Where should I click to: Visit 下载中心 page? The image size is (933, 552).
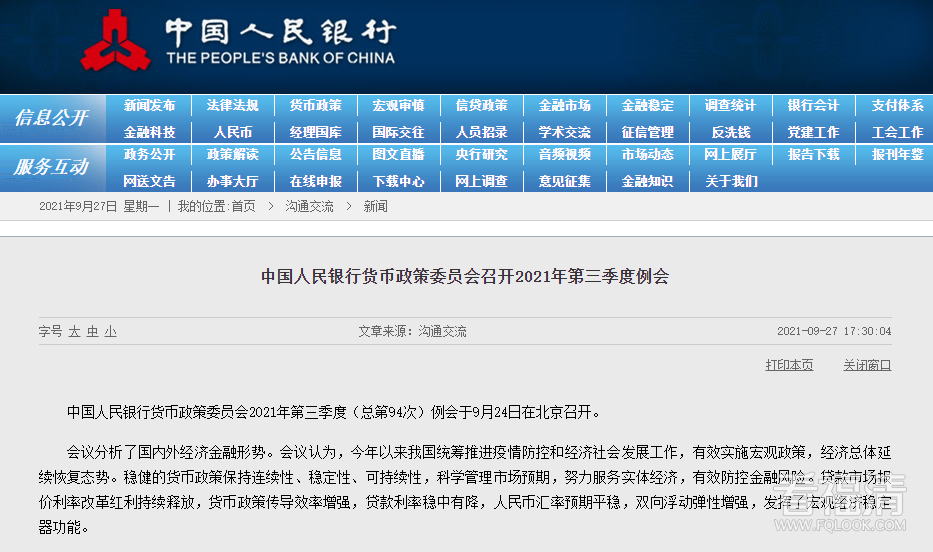pyautogui.click(x=398, y=181)
